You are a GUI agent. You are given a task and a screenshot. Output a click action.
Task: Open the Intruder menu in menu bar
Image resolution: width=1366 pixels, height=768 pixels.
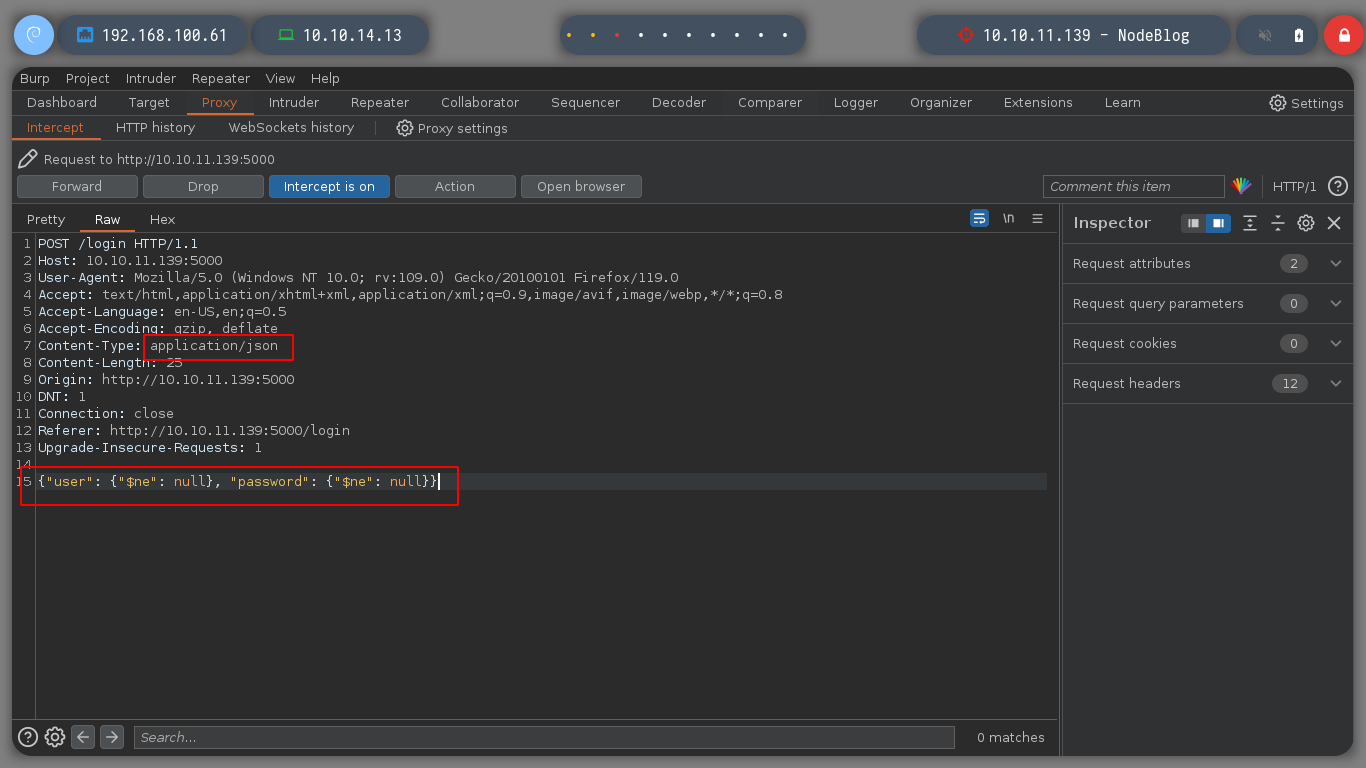(x=151, y=79)
